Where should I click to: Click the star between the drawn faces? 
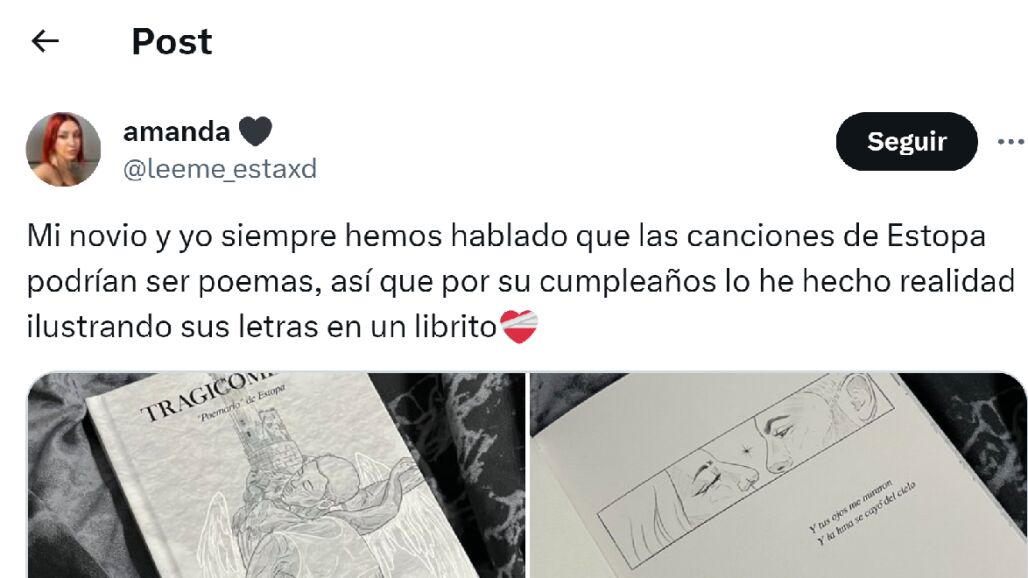[x=745, y=450]
